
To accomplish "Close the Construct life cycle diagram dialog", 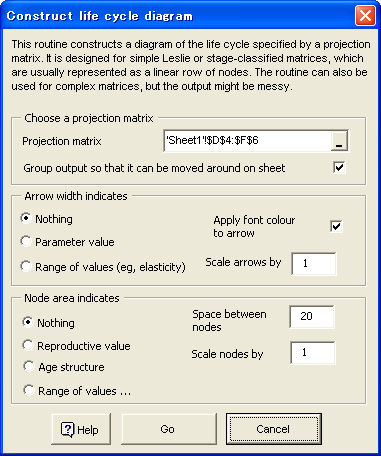I will (x=365, y=16).
